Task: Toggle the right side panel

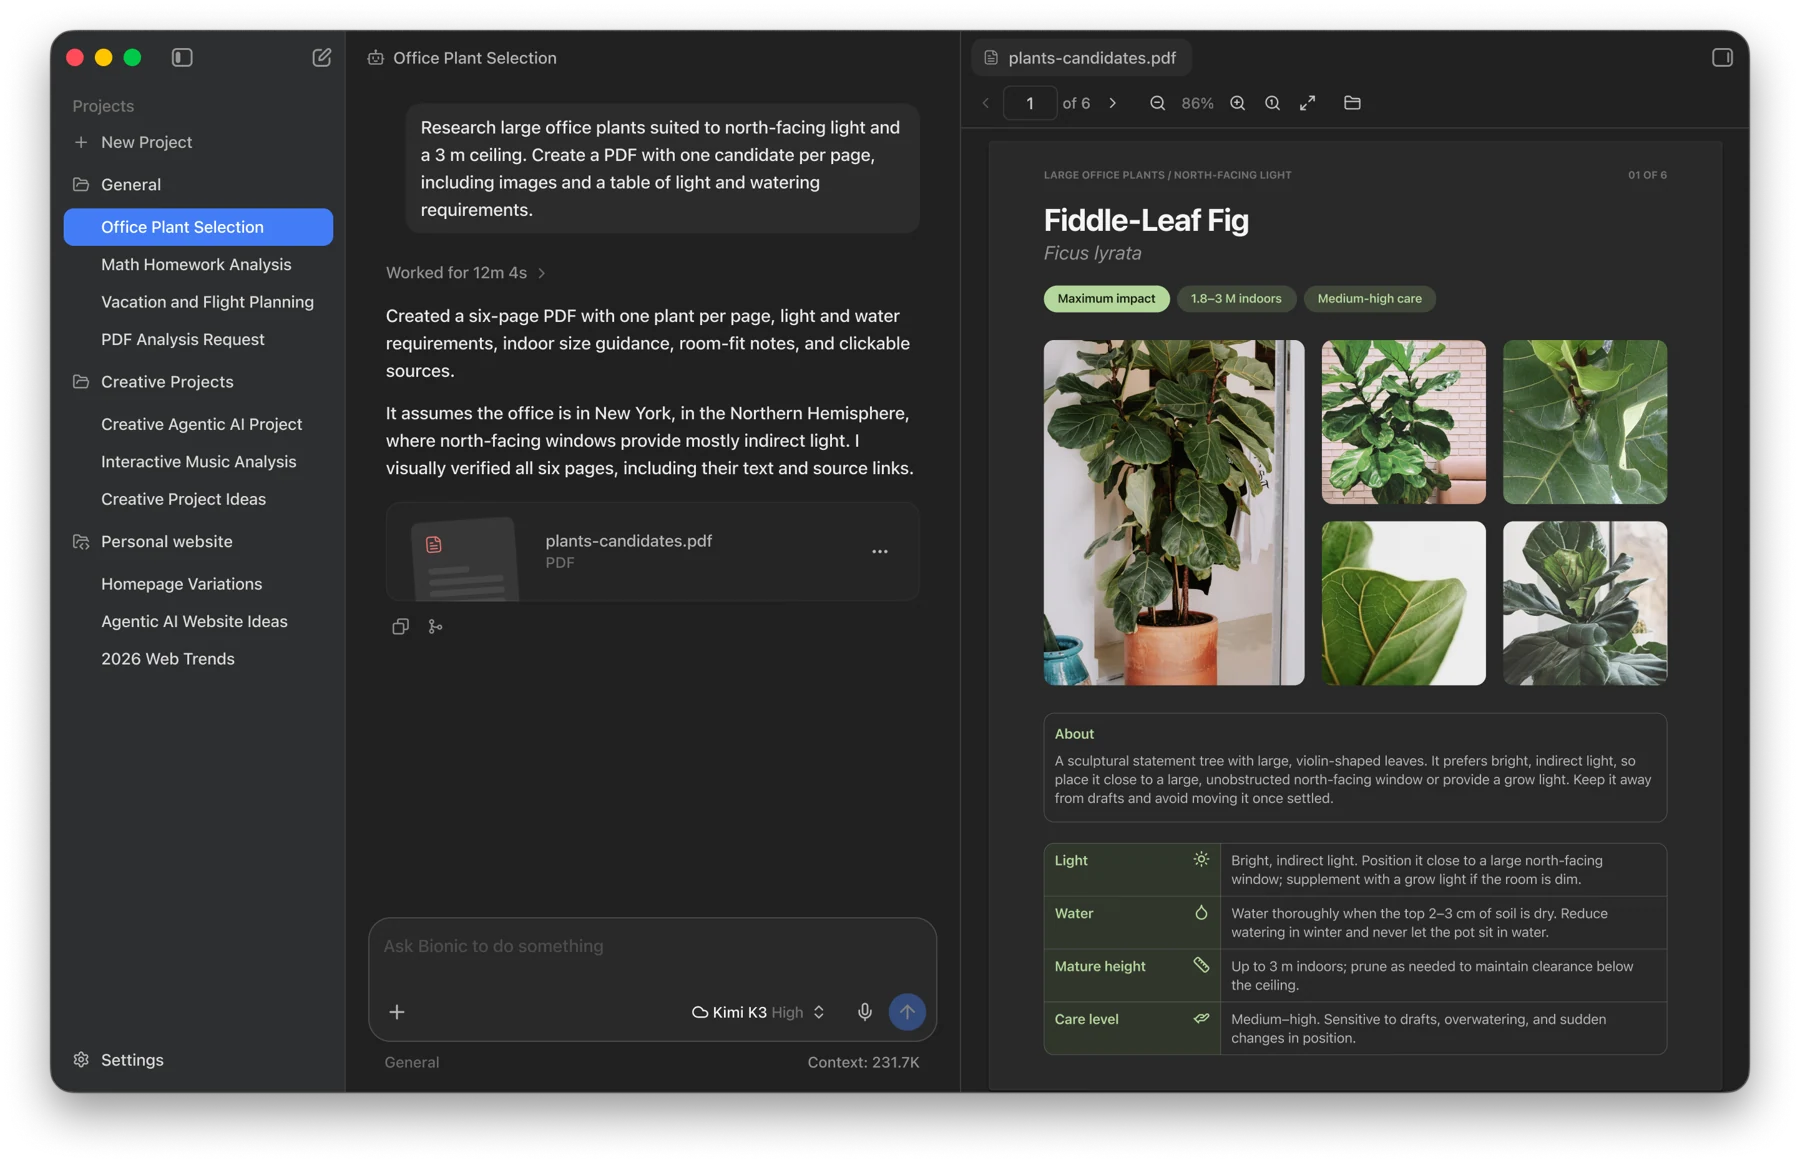Action: tap(1722, 58)
